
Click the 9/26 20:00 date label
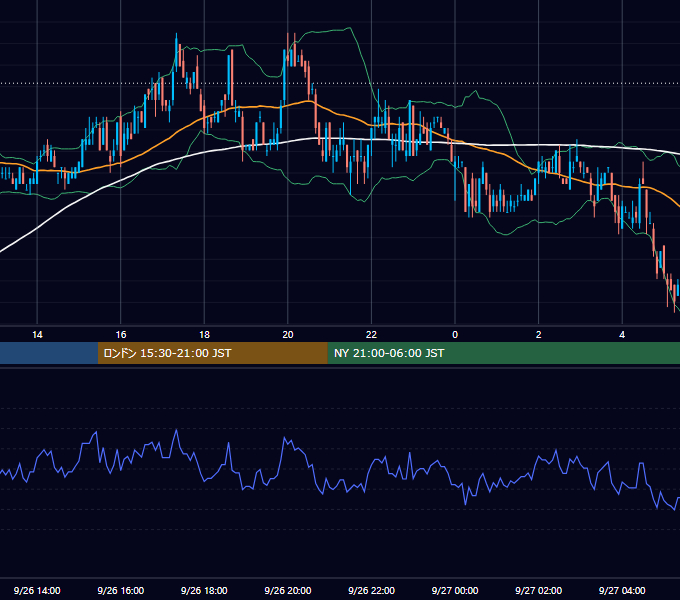pyautogui.click(x=288, y=590)
